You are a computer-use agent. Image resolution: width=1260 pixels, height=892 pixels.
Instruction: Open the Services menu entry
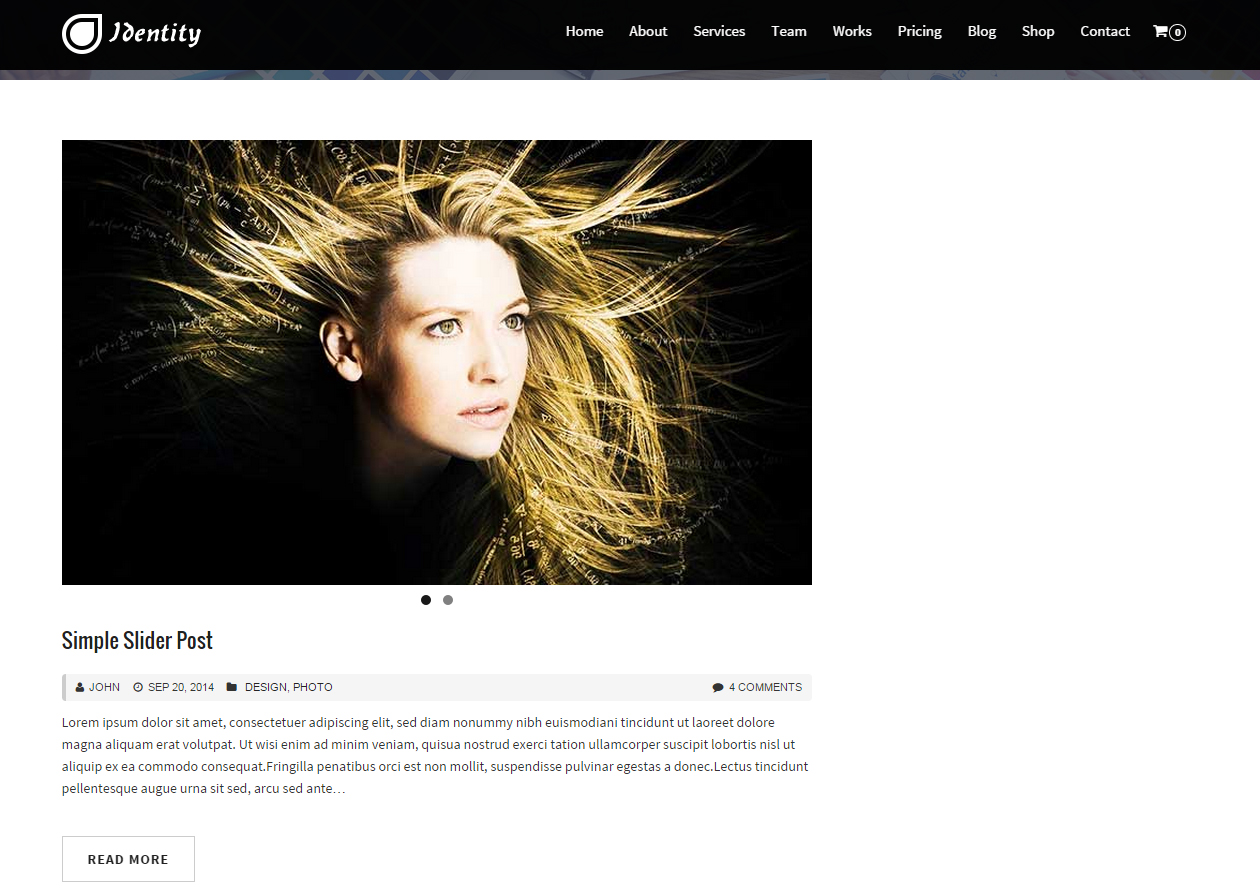pyautogui.click(x=719, y=31)
